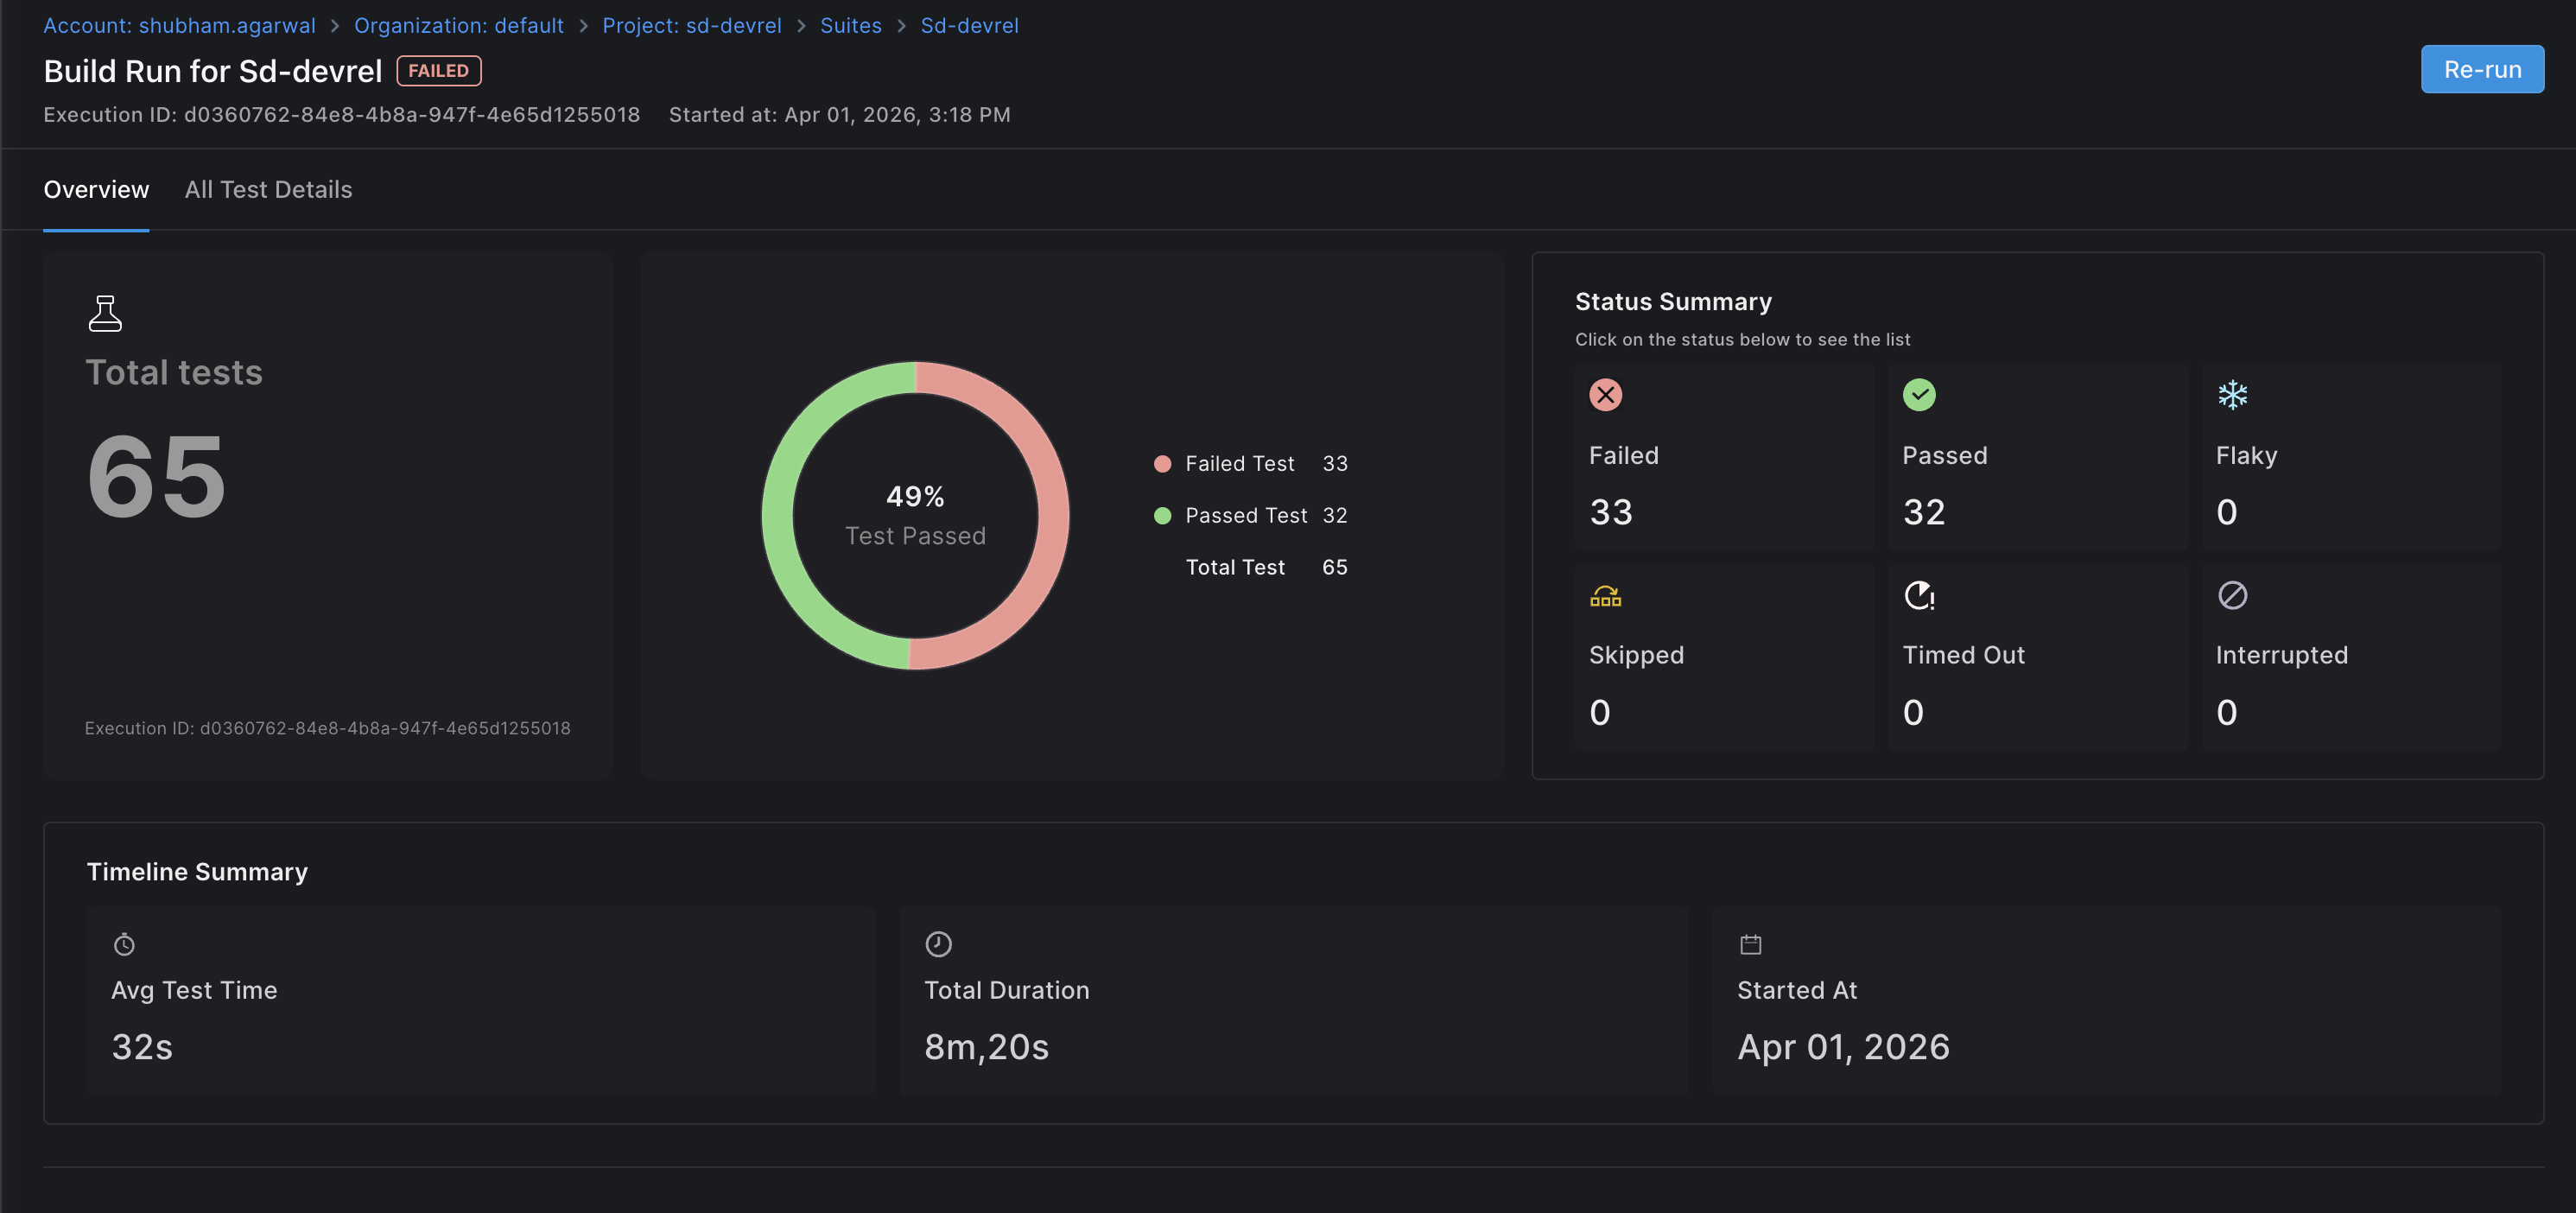Click 'Started at: Apr 01, 2026, 3:18 PM'
Viewport: 2576px width, 1213px height.
[840, 115]
